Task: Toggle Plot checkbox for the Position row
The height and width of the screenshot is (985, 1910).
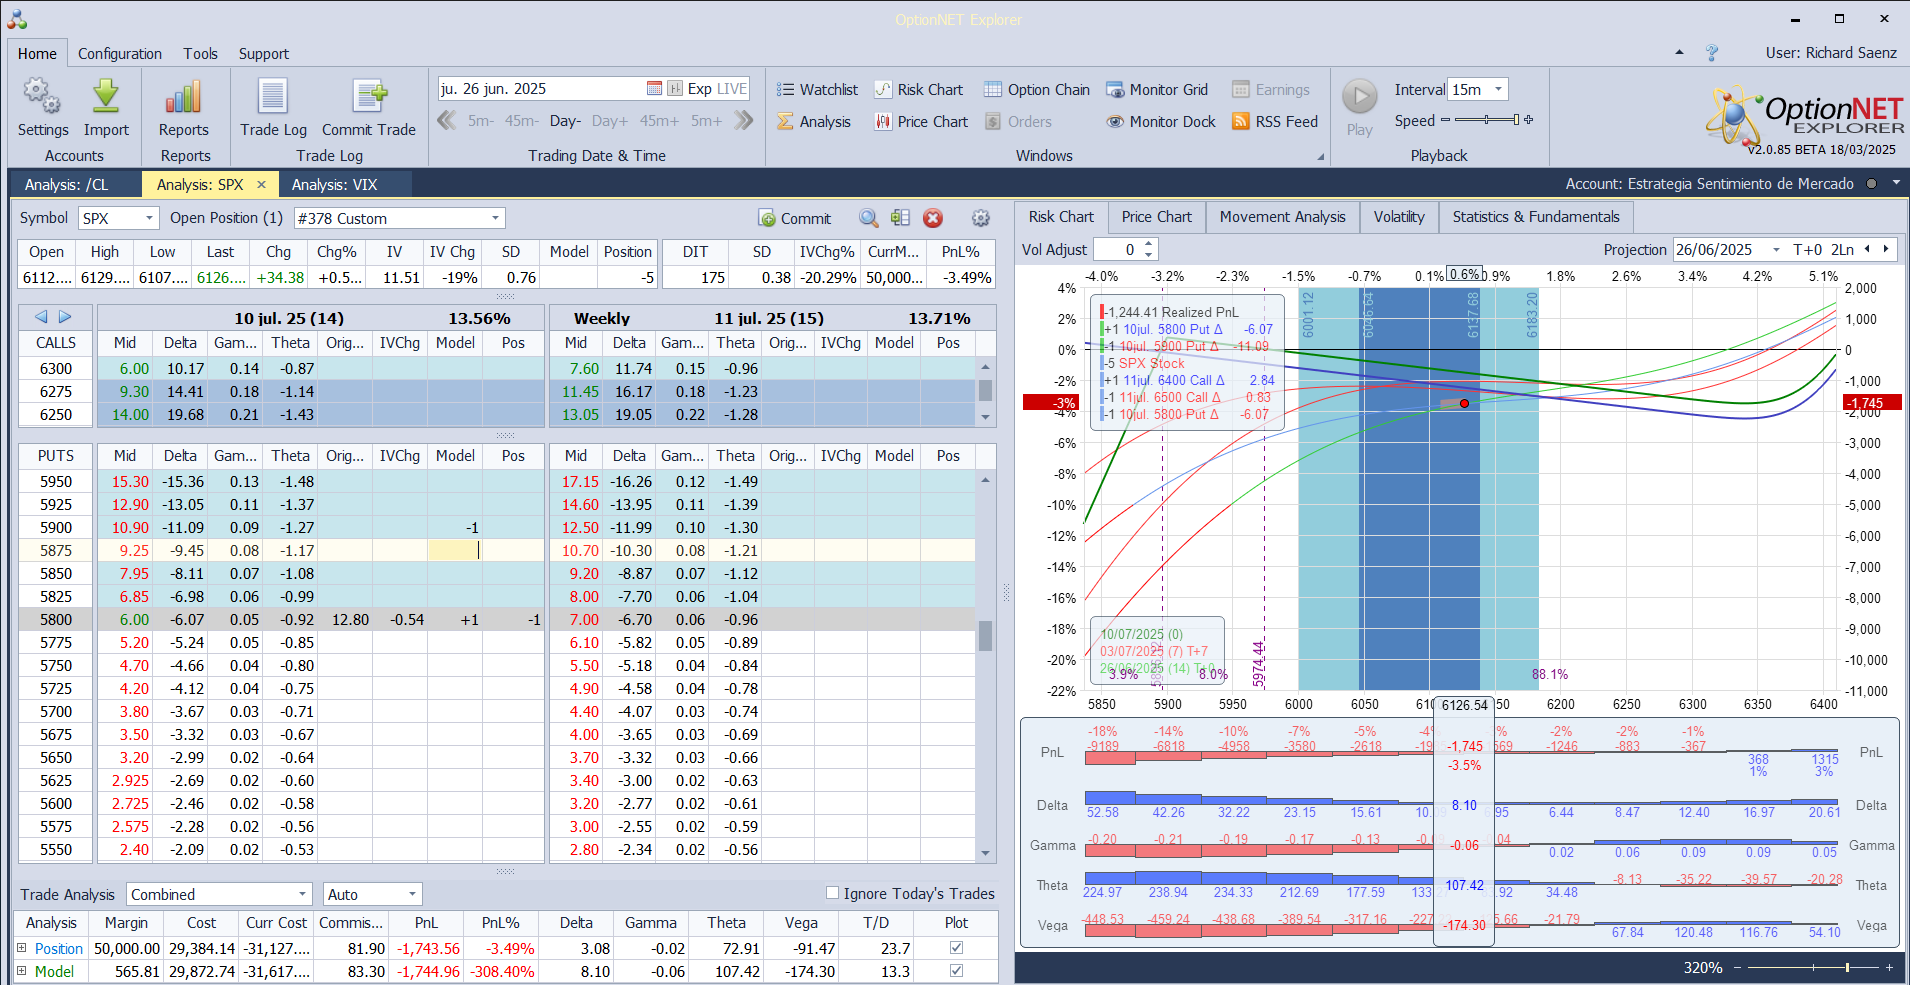Action: (956, 948)
